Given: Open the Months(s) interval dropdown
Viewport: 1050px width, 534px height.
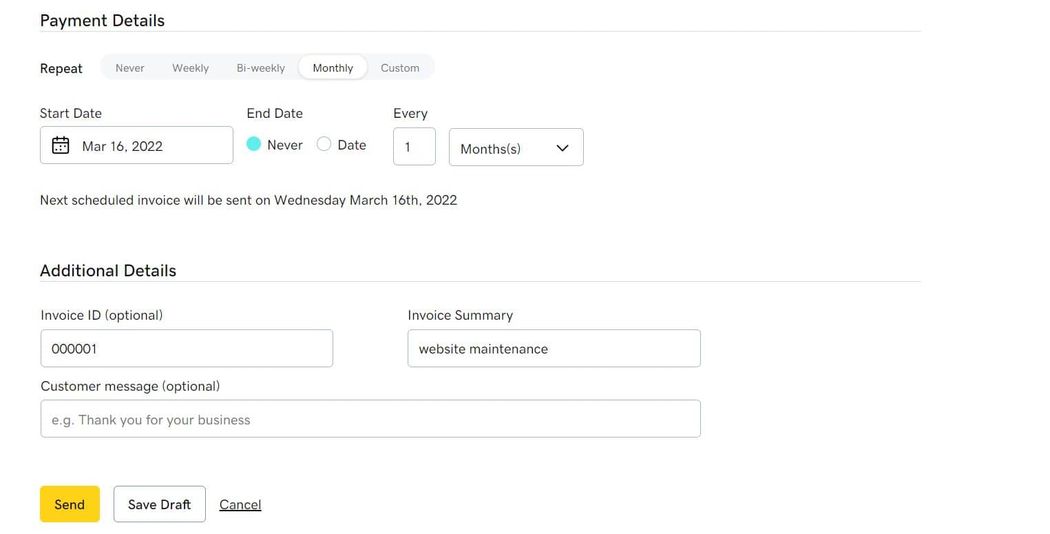Looking at the screenshot, I should coord(516,147).
